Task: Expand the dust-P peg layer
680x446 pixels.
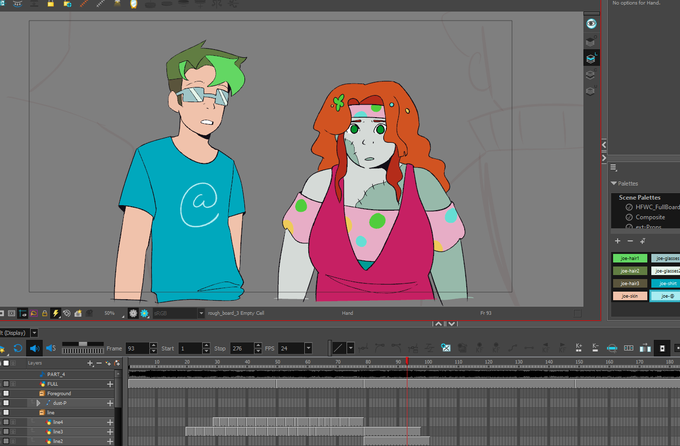Action: tap(38, 403)
